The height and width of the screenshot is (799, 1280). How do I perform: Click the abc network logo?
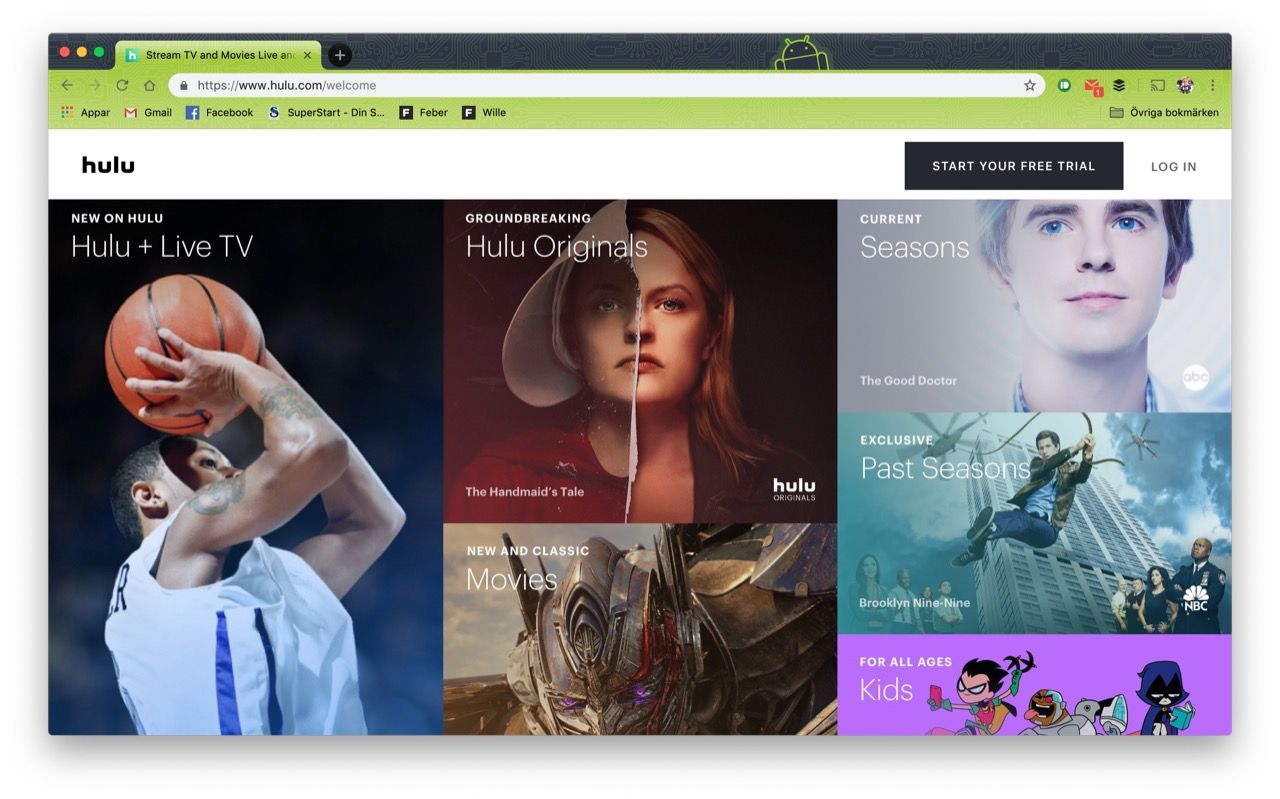coord(1195,377)
